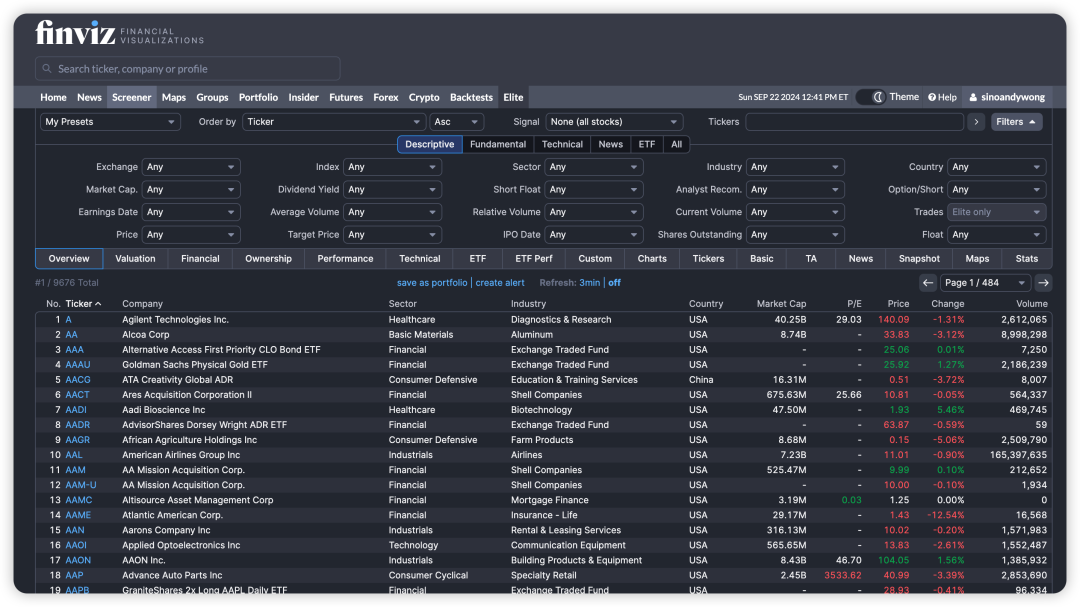Click Advance Auto Parts Inc name
Image resolution: width=1080 pixels, height=607 pixels.
(x=172, y=576)
